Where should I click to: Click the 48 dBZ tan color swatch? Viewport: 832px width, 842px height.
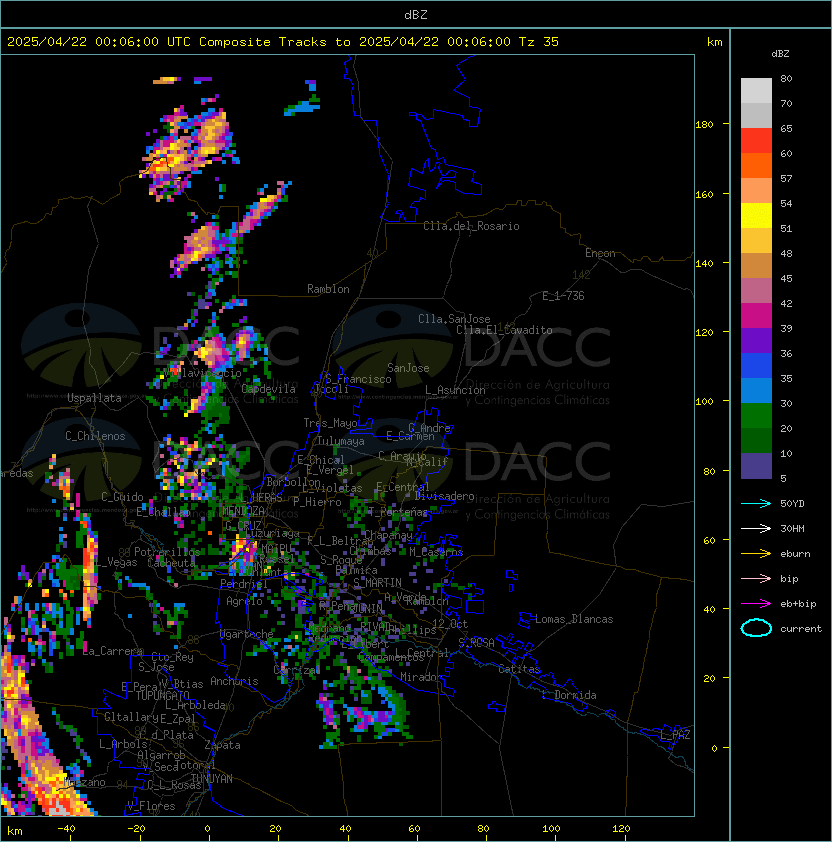[756, 266]
